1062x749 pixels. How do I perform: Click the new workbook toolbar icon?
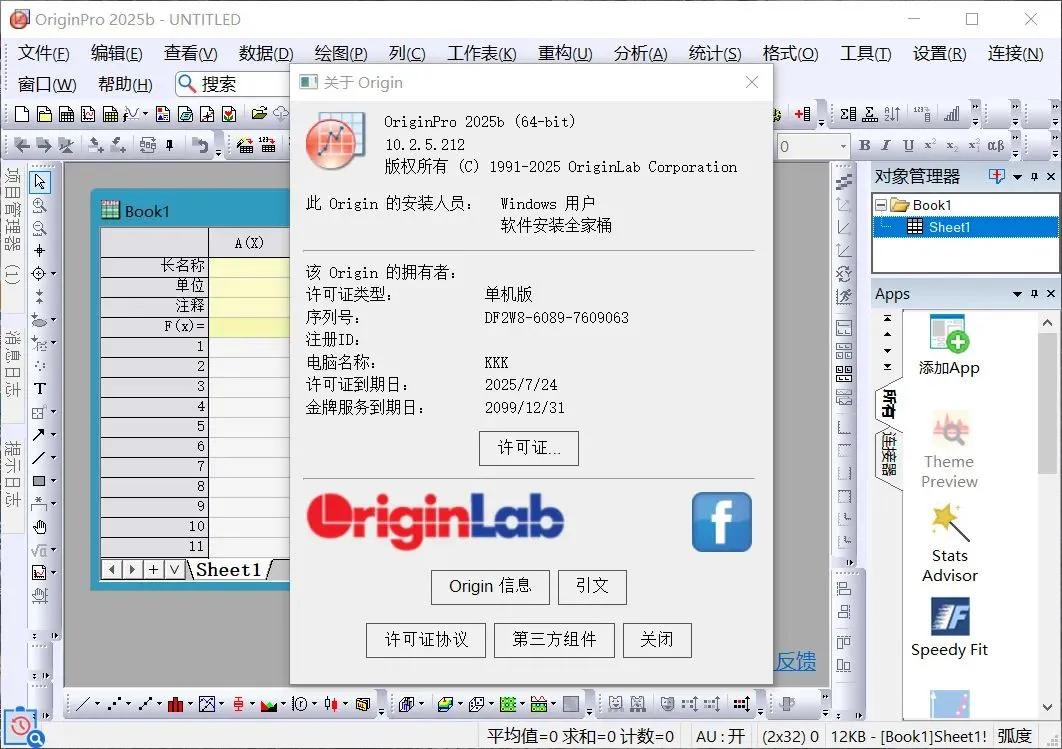pyautogui.click(x=66, y=114)
